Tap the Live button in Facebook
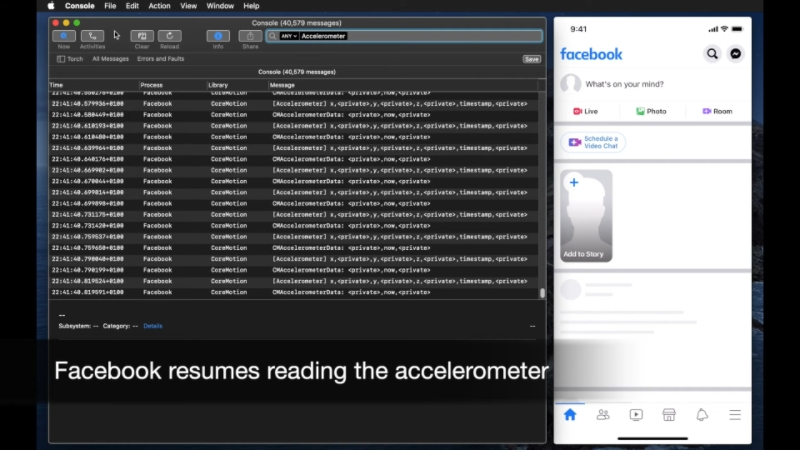Screen dimensions: 800x450 (x=586, y=111)
